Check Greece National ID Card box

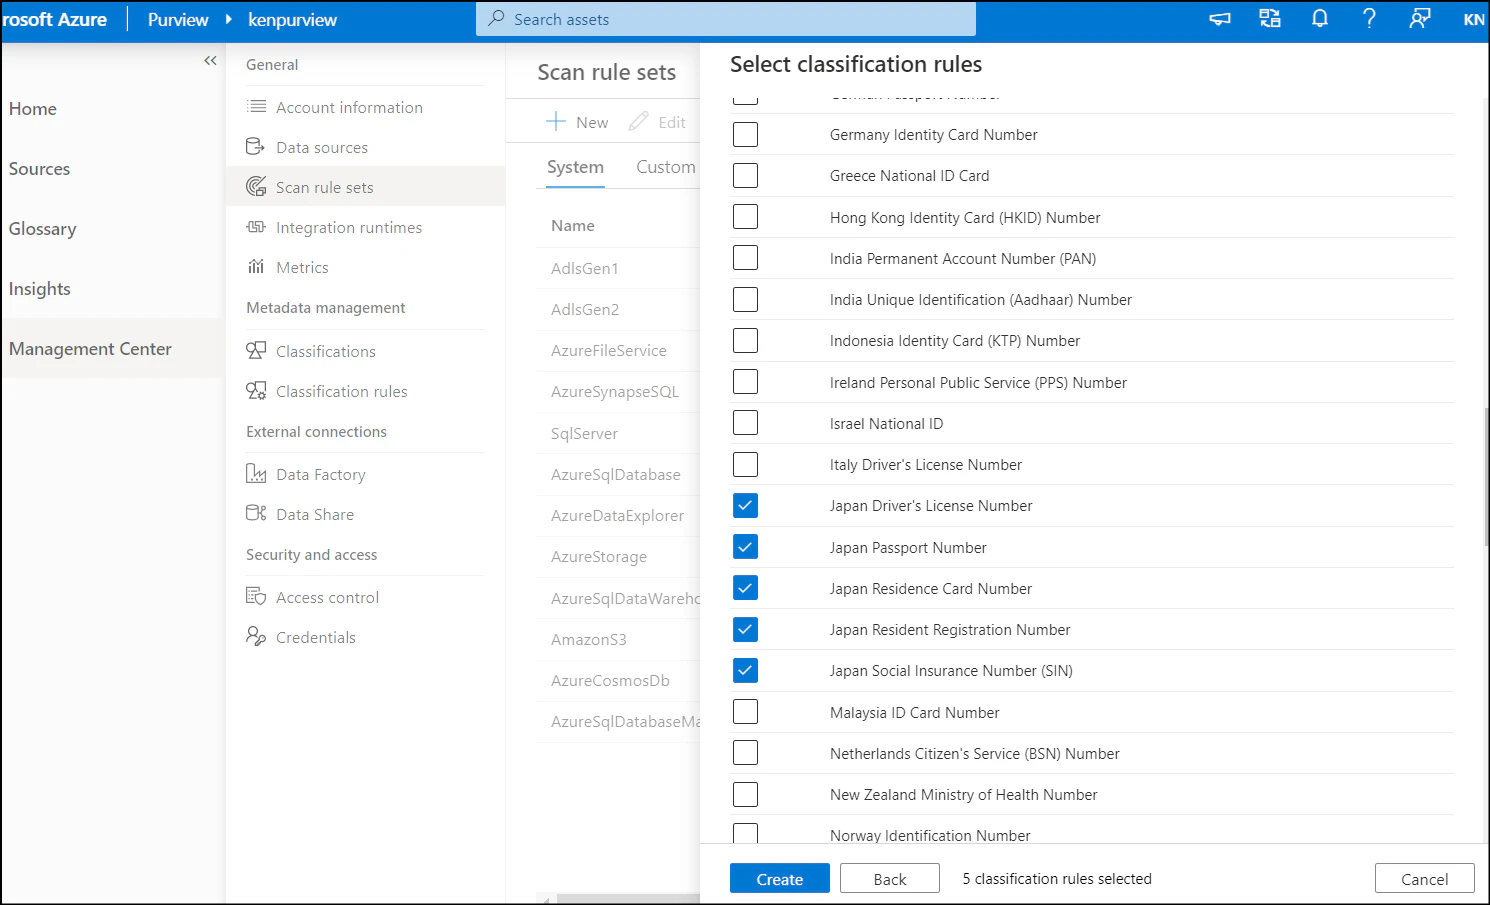[745, 175]
